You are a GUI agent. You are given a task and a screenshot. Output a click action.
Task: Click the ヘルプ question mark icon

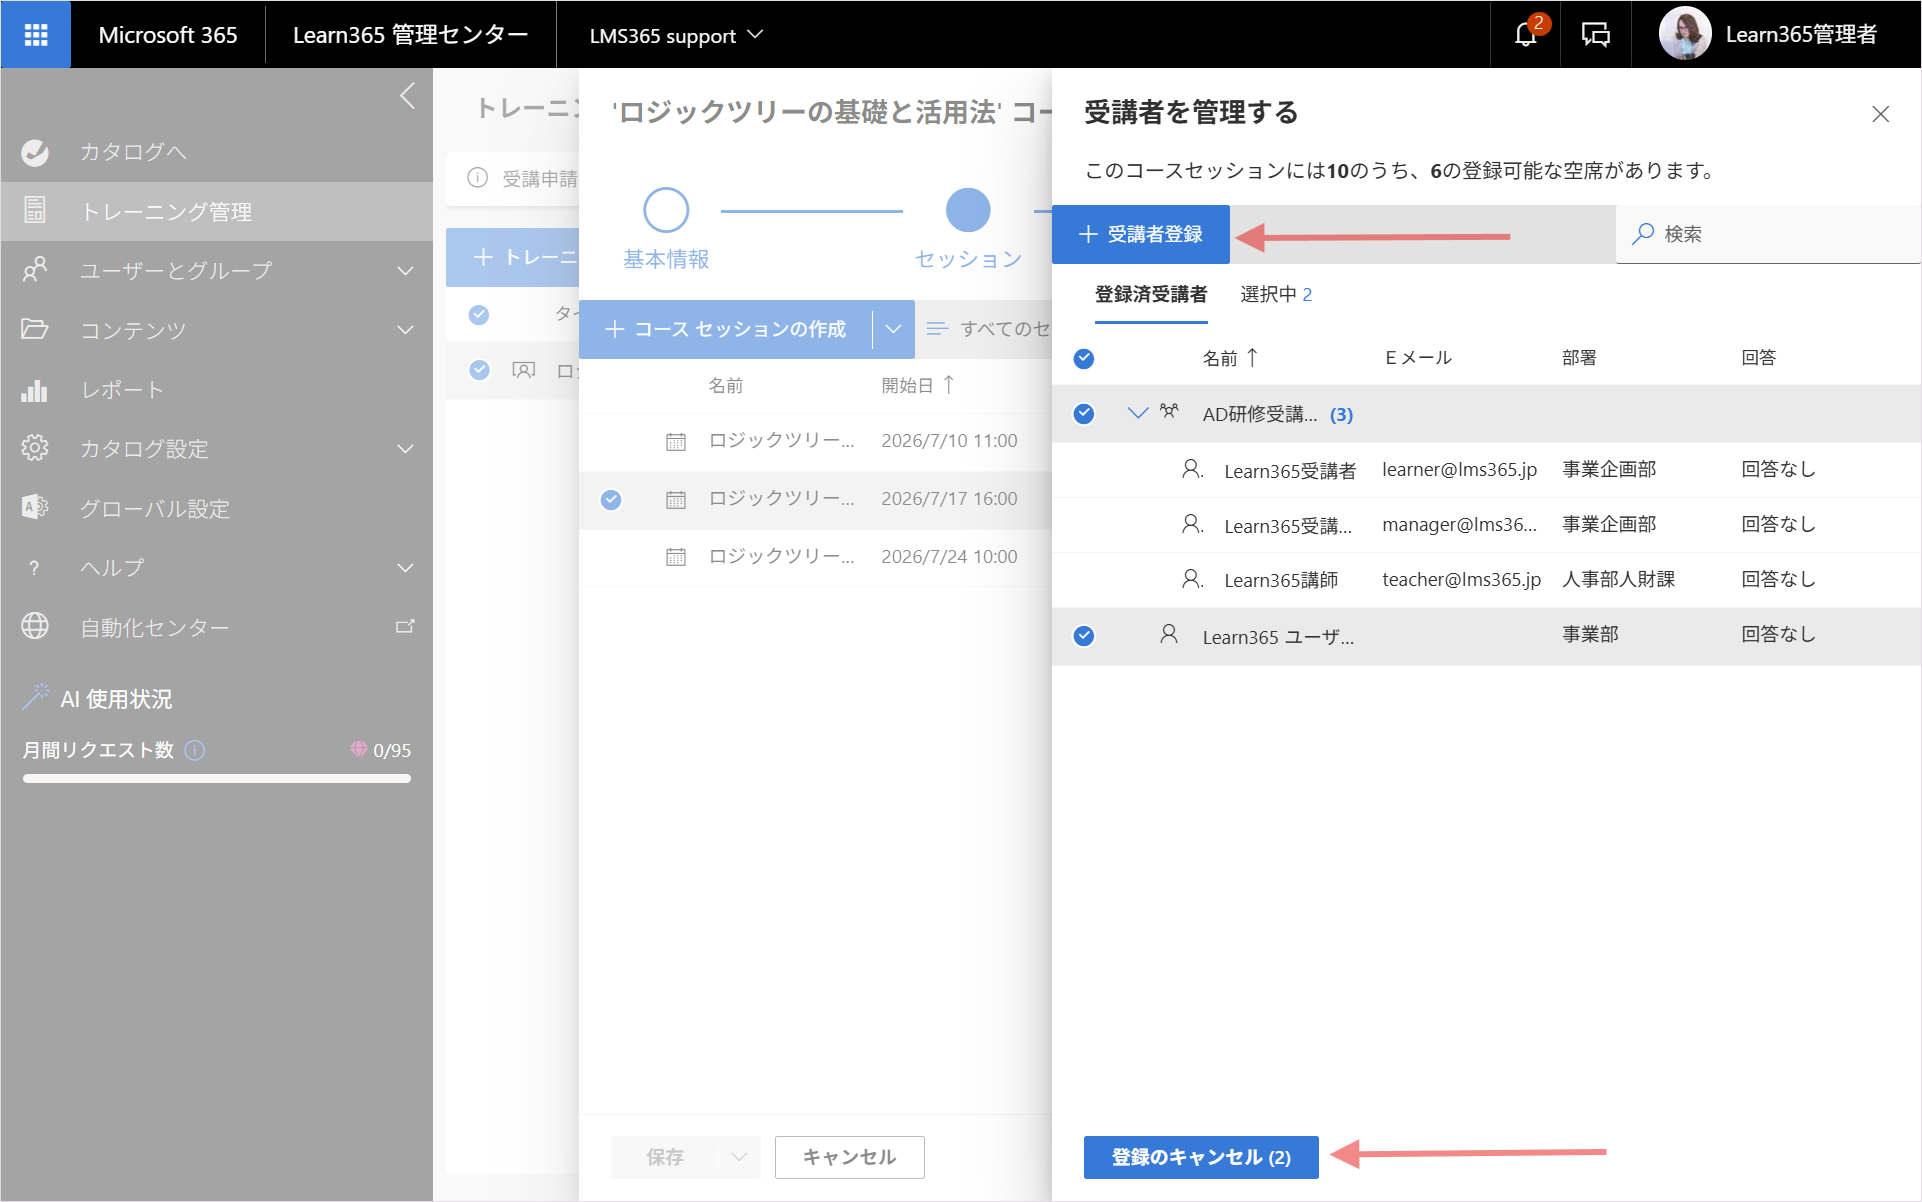pyautogui.click(x=35, y=568)
